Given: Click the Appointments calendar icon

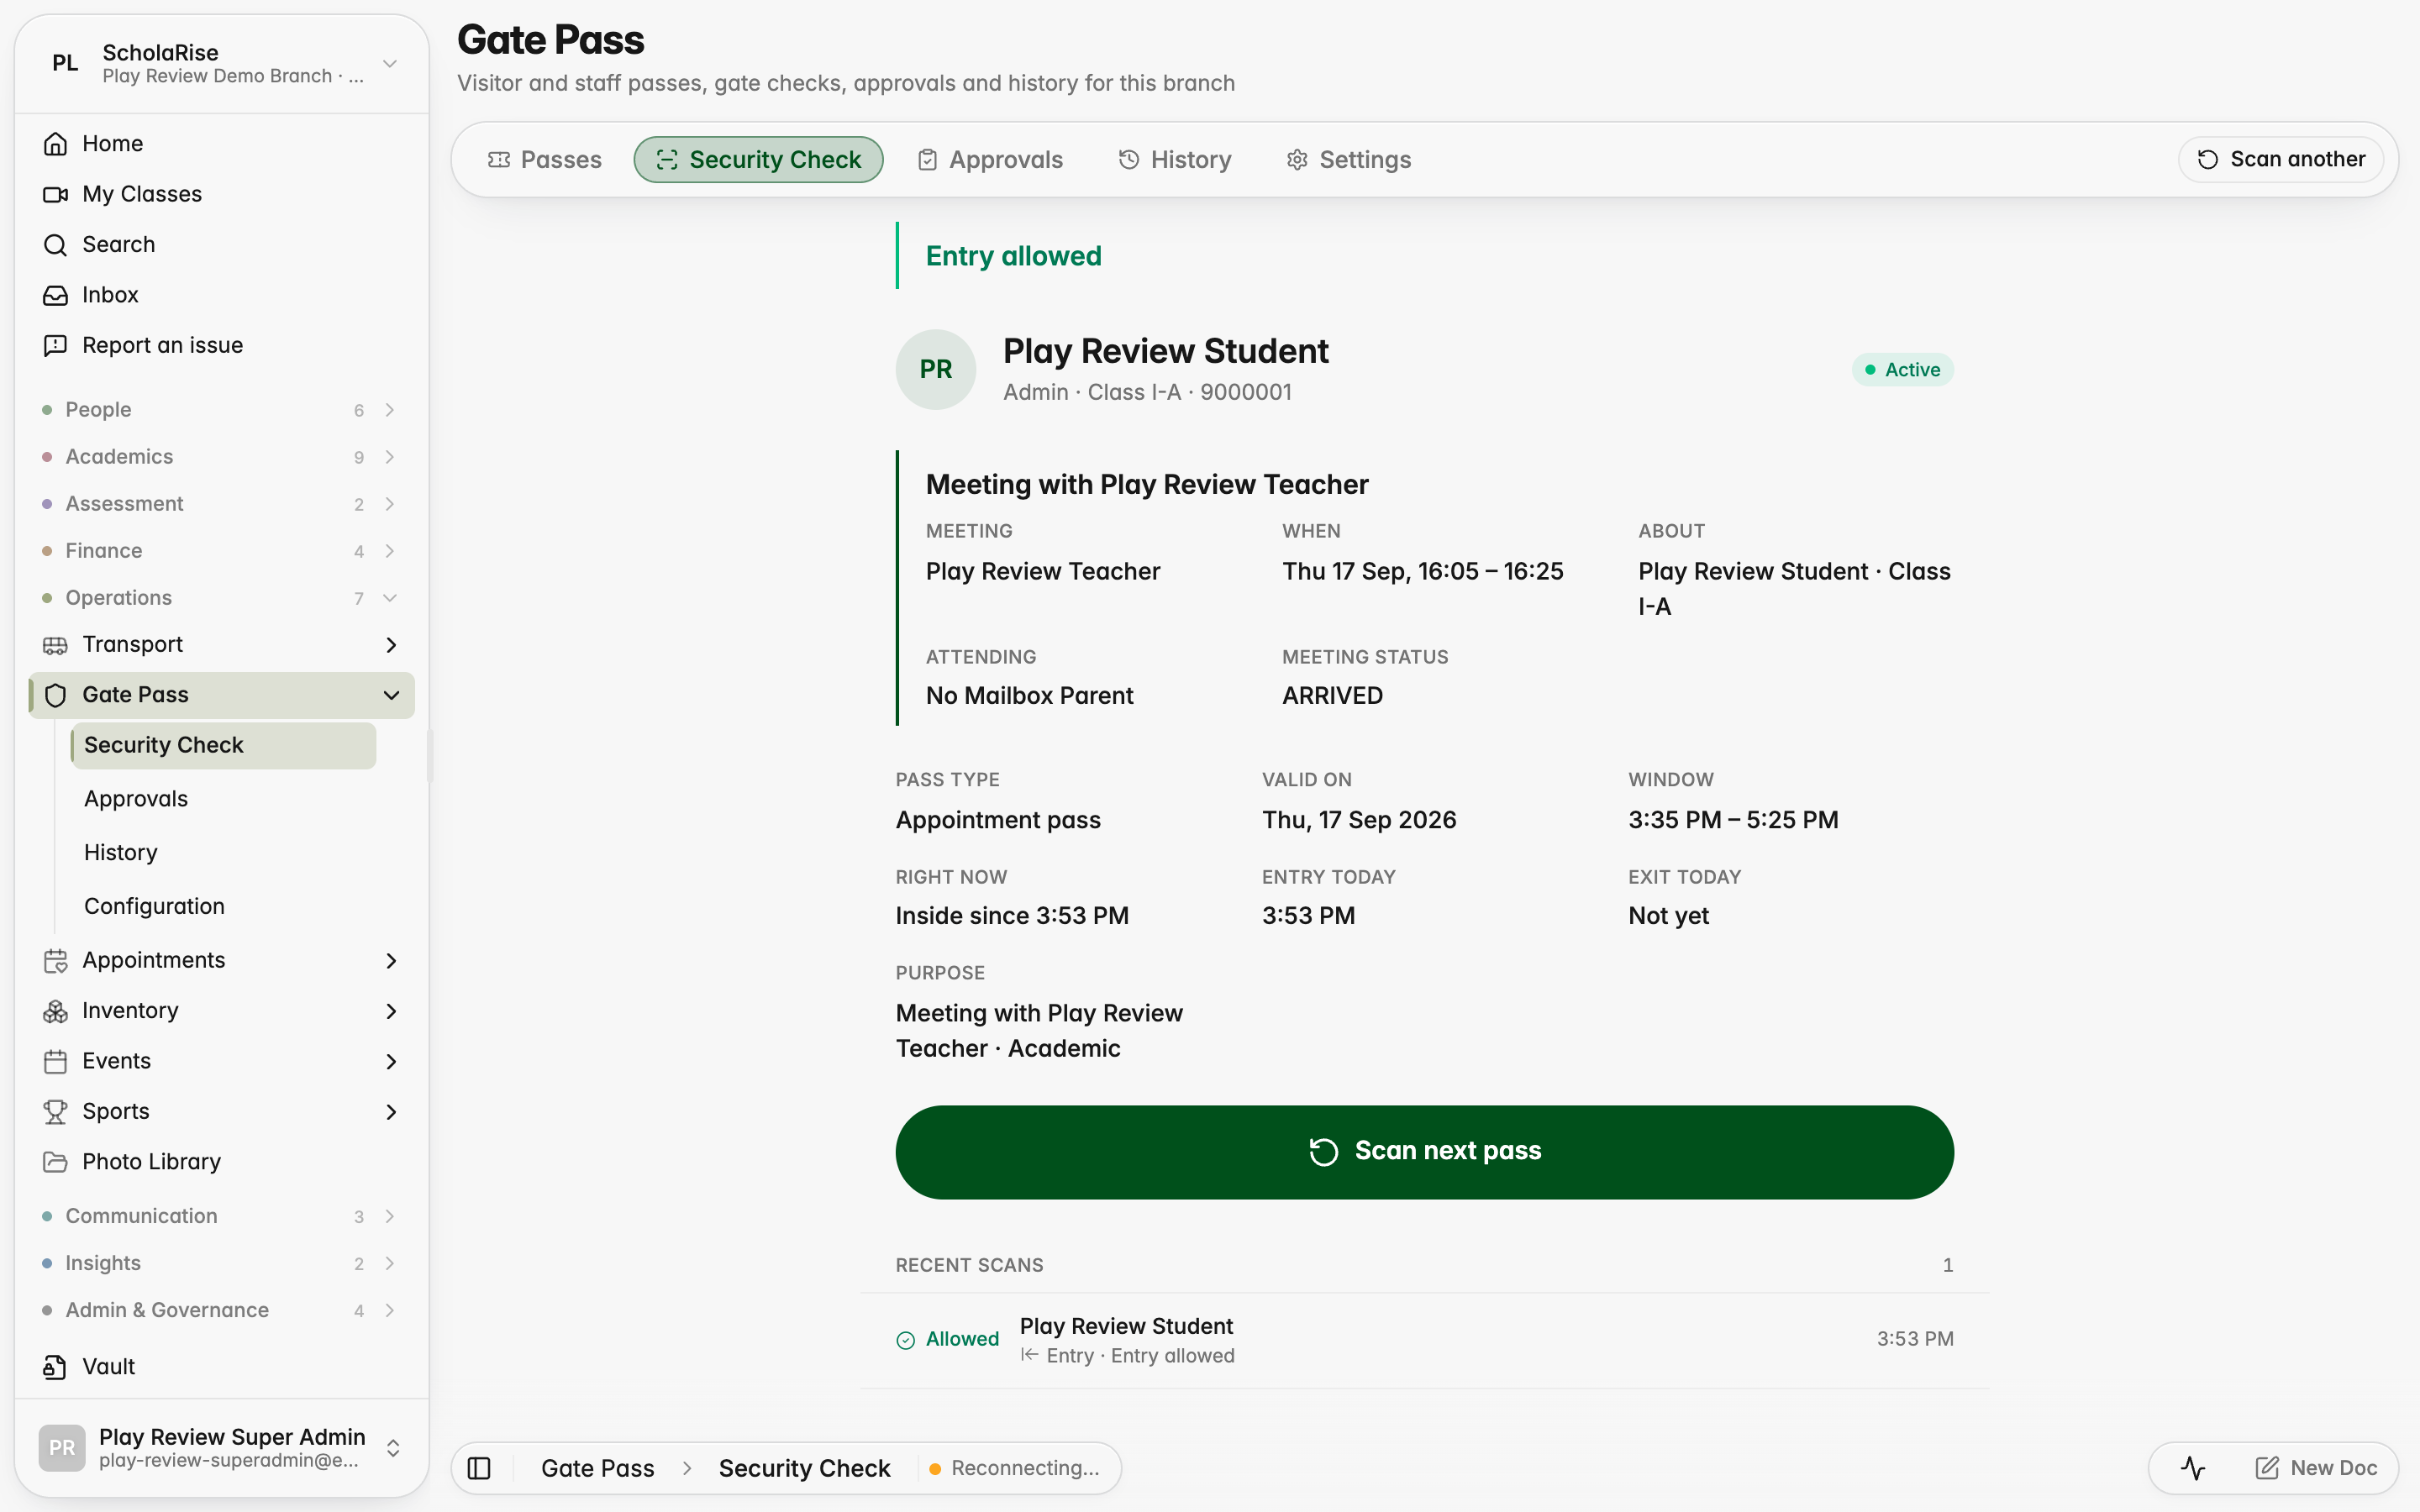Looking at the screenshot, I should coord(56,961).
